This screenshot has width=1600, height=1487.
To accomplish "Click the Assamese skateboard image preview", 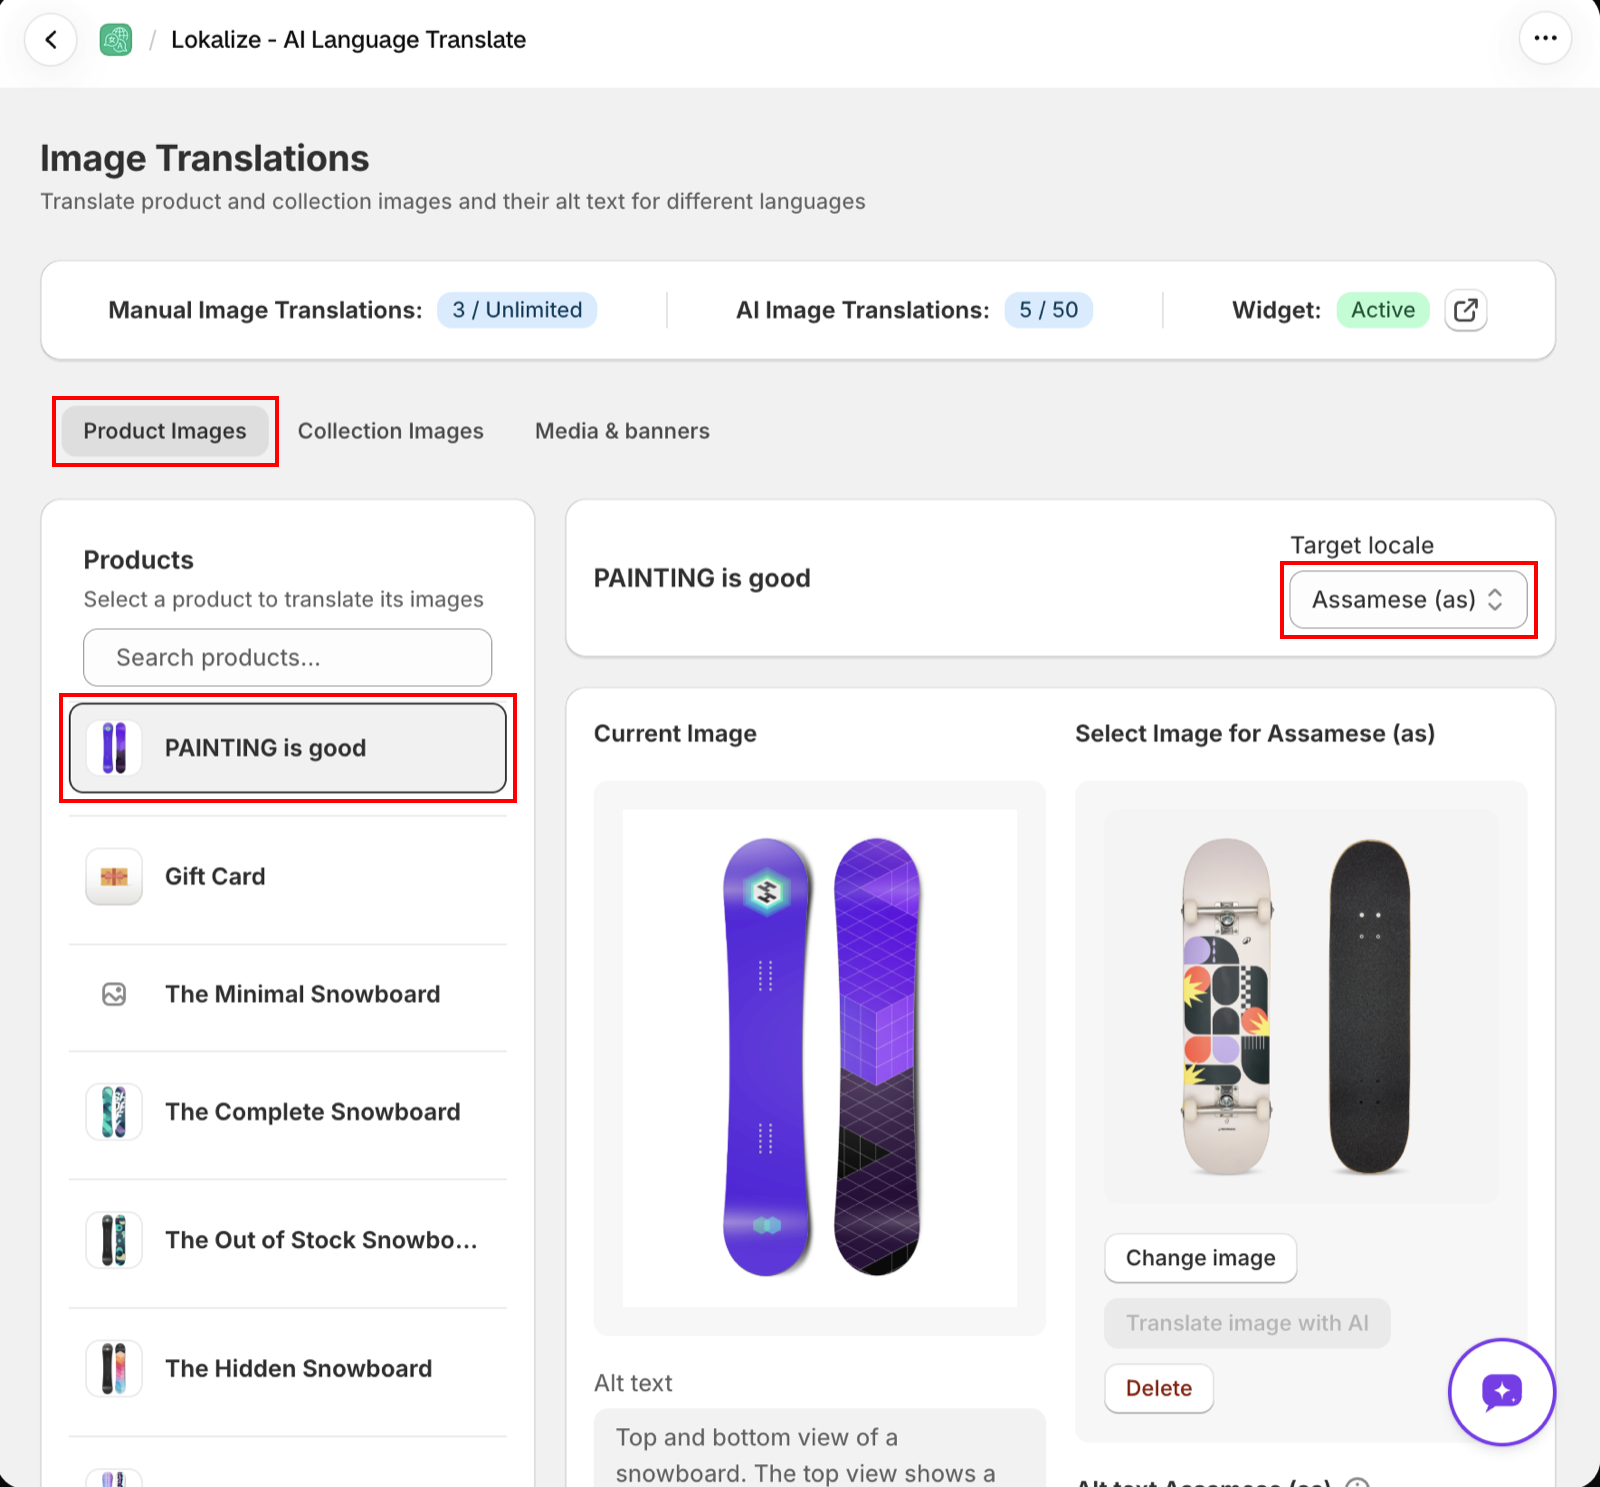I will click(x=1301, y=1007).
